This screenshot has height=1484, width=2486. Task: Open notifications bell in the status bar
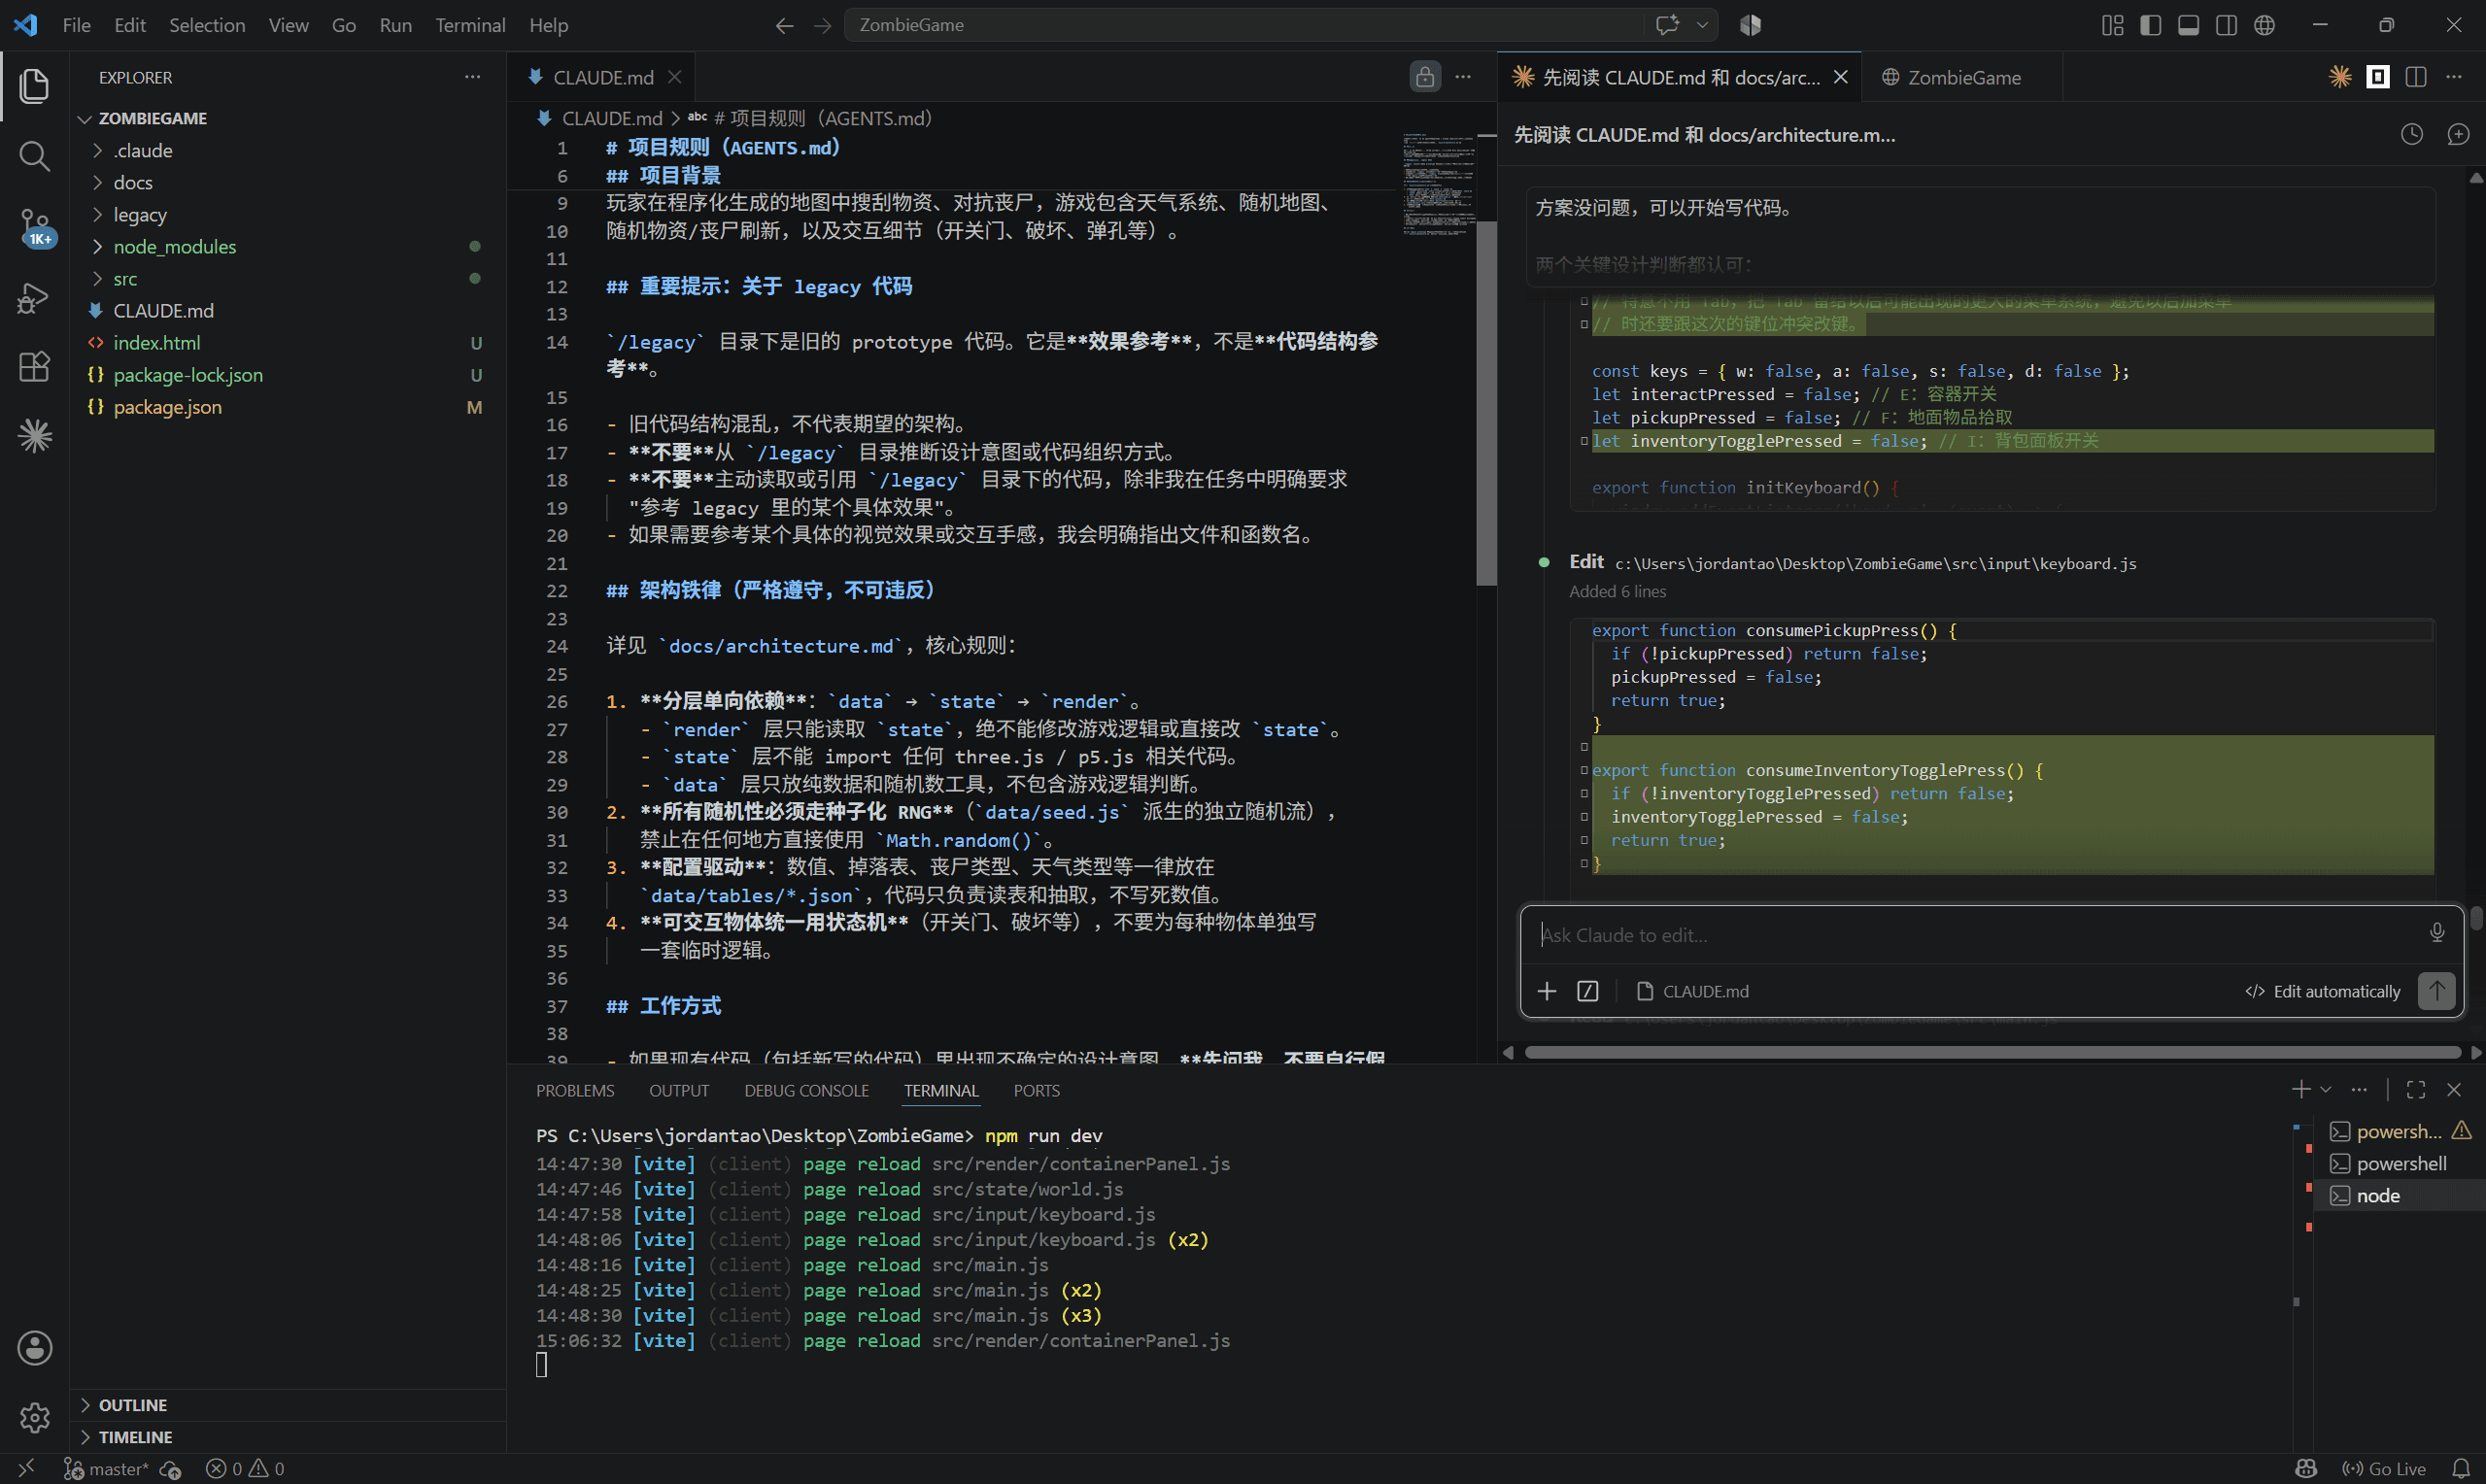tap(2461, 1468)
